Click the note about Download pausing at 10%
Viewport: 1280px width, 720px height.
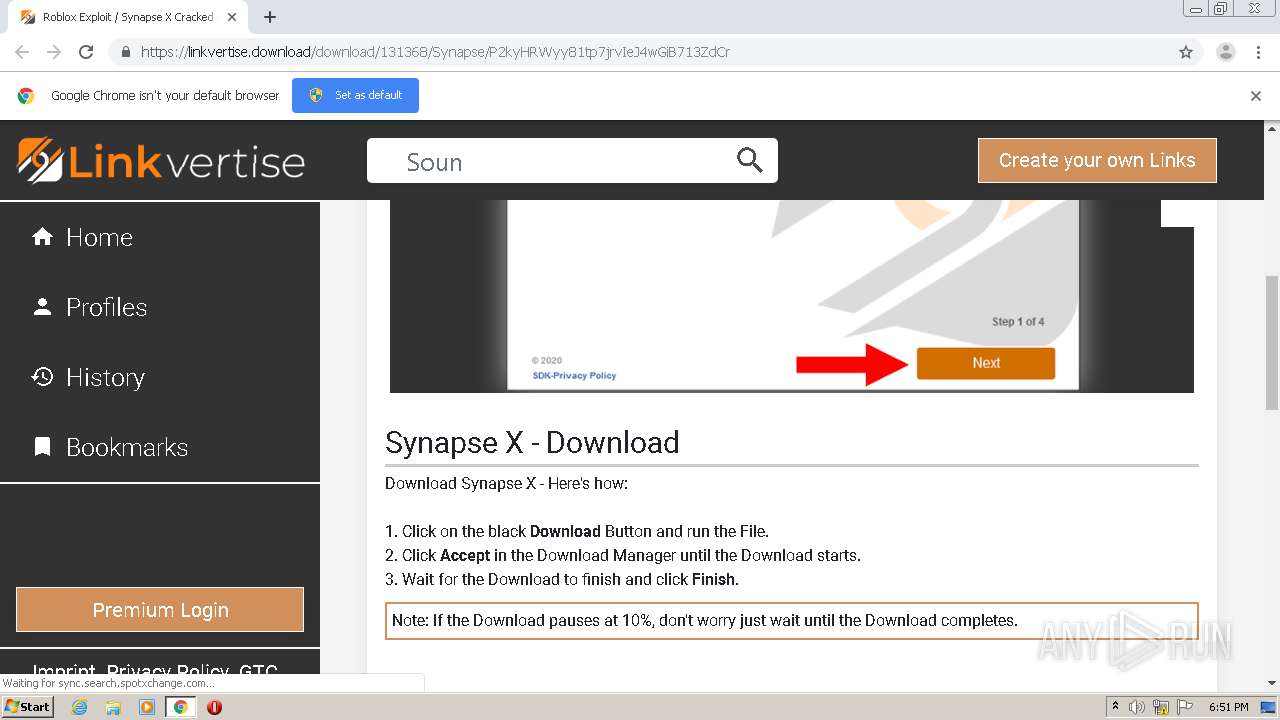792,620
